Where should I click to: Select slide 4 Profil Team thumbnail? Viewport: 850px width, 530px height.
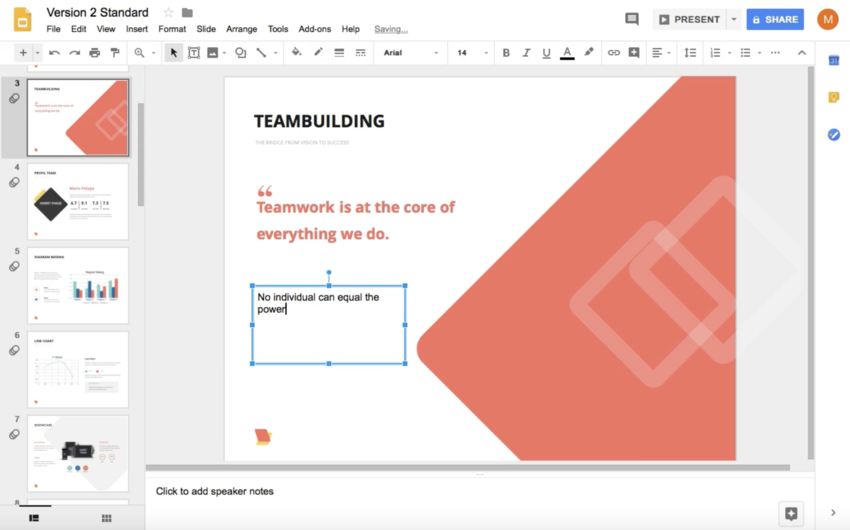tap(78, 202)
